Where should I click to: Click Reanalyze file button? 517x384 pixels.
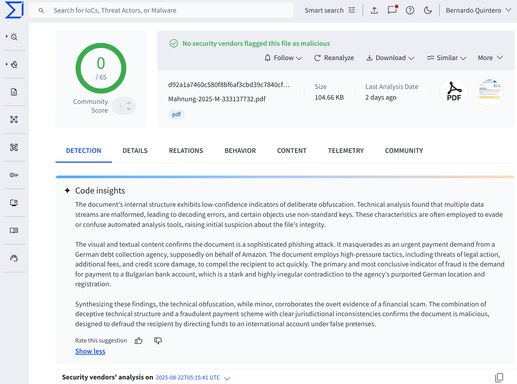point(334,58)
